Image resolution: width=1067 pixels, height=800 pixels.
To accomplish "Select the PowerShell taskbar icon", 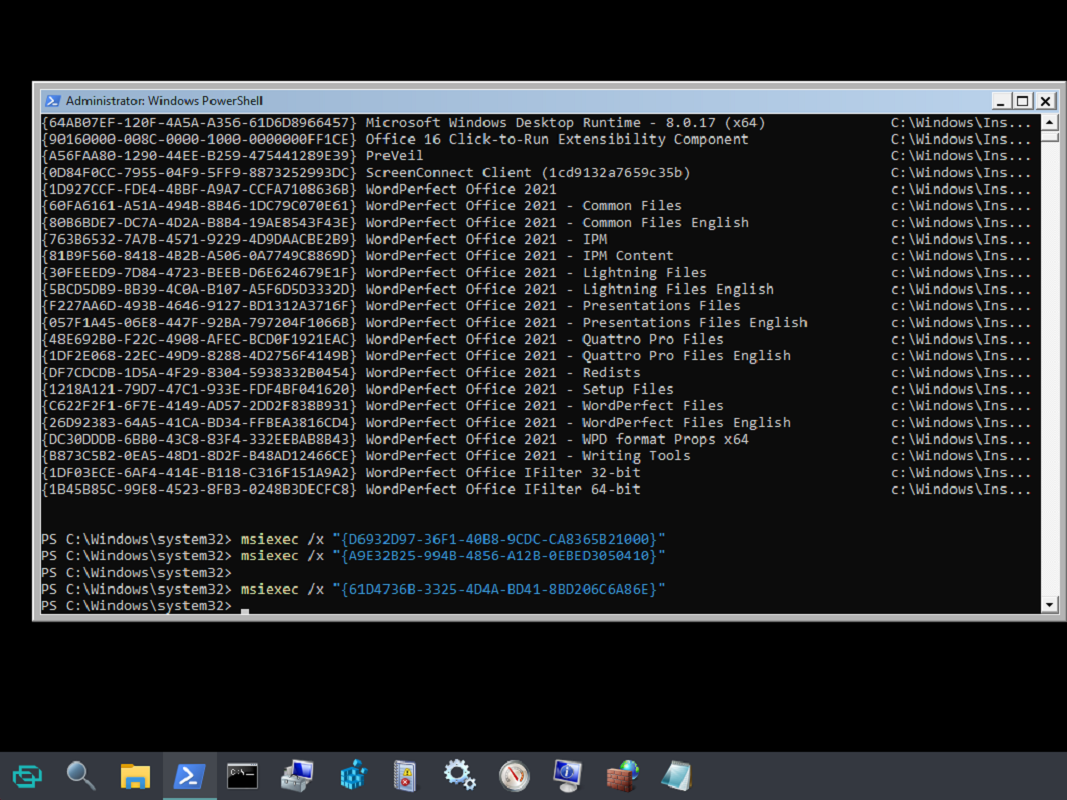I will coord(189,775).
